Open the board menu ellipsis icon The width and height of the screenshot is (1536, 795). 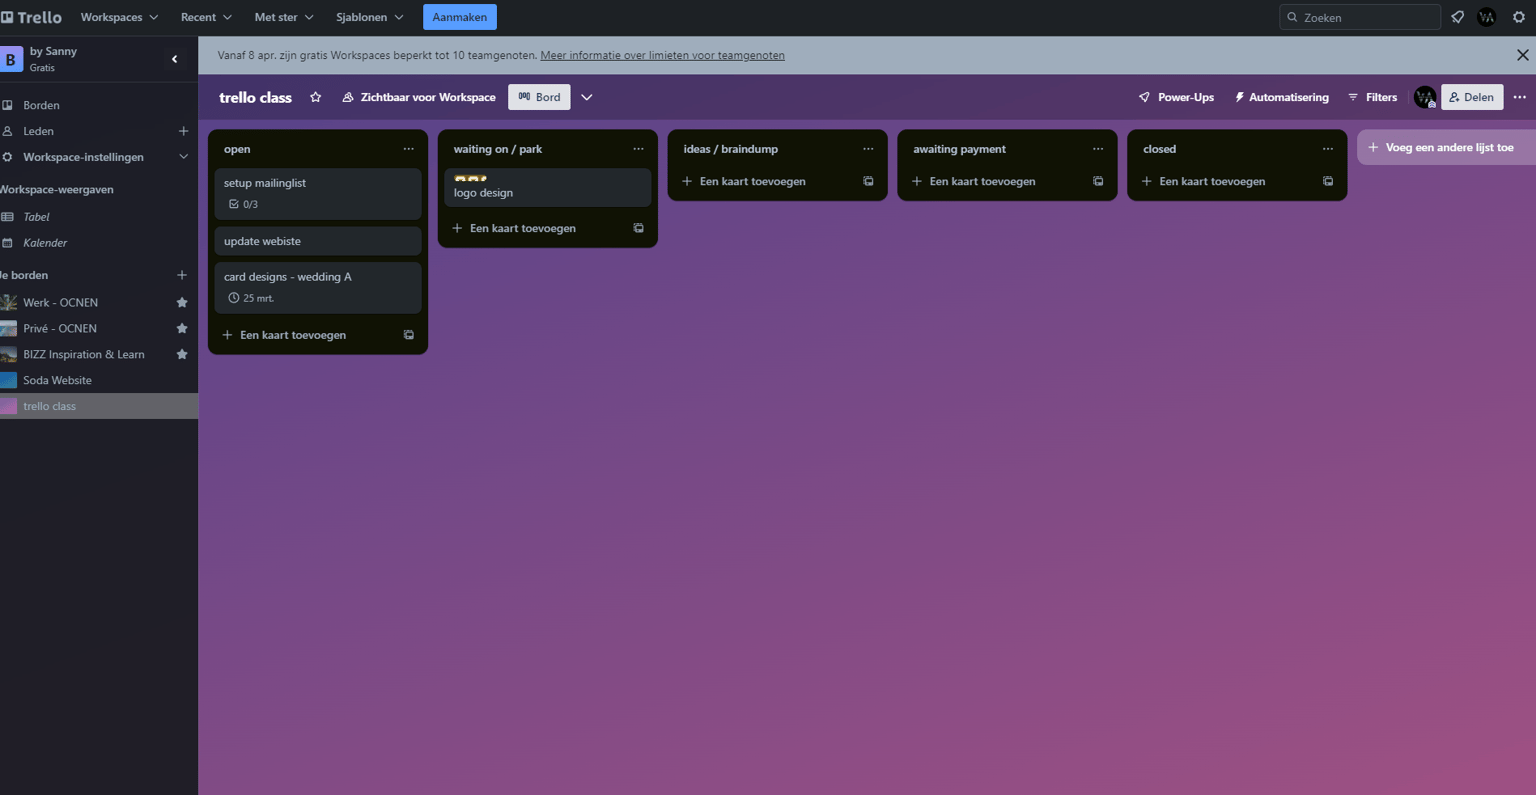coord(1520,97)
